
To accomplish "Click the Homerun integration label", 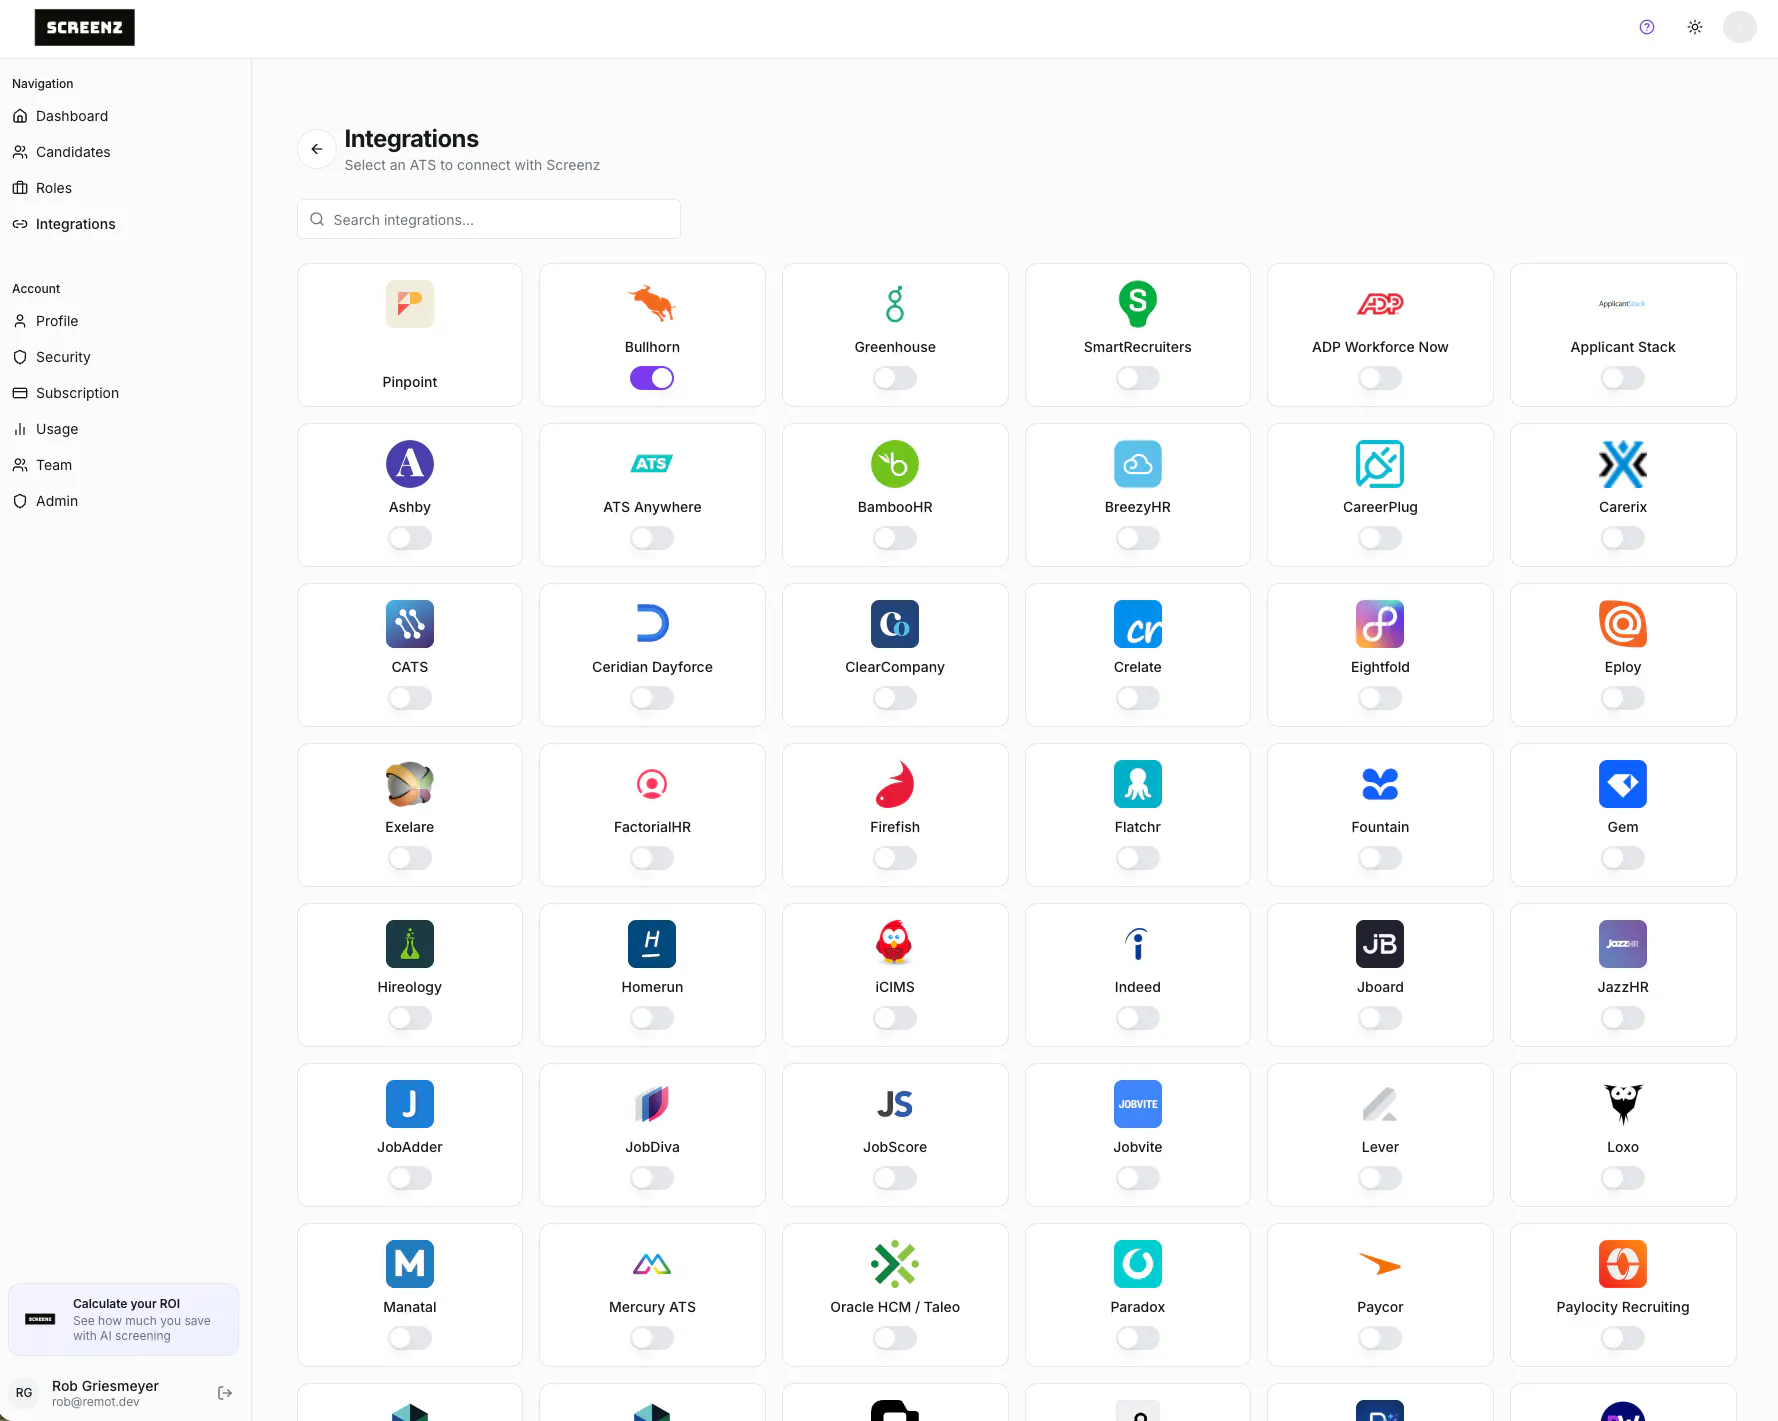I will [x=652, y=987].
